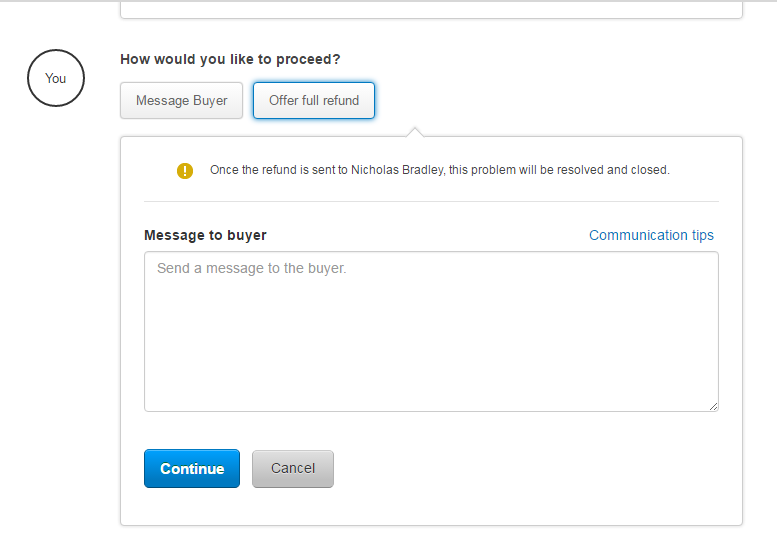The height and width of the screenshot is (539, 777).
Task: Click the previous panel's bottom edge at top
Action: [x=431, y=18]
